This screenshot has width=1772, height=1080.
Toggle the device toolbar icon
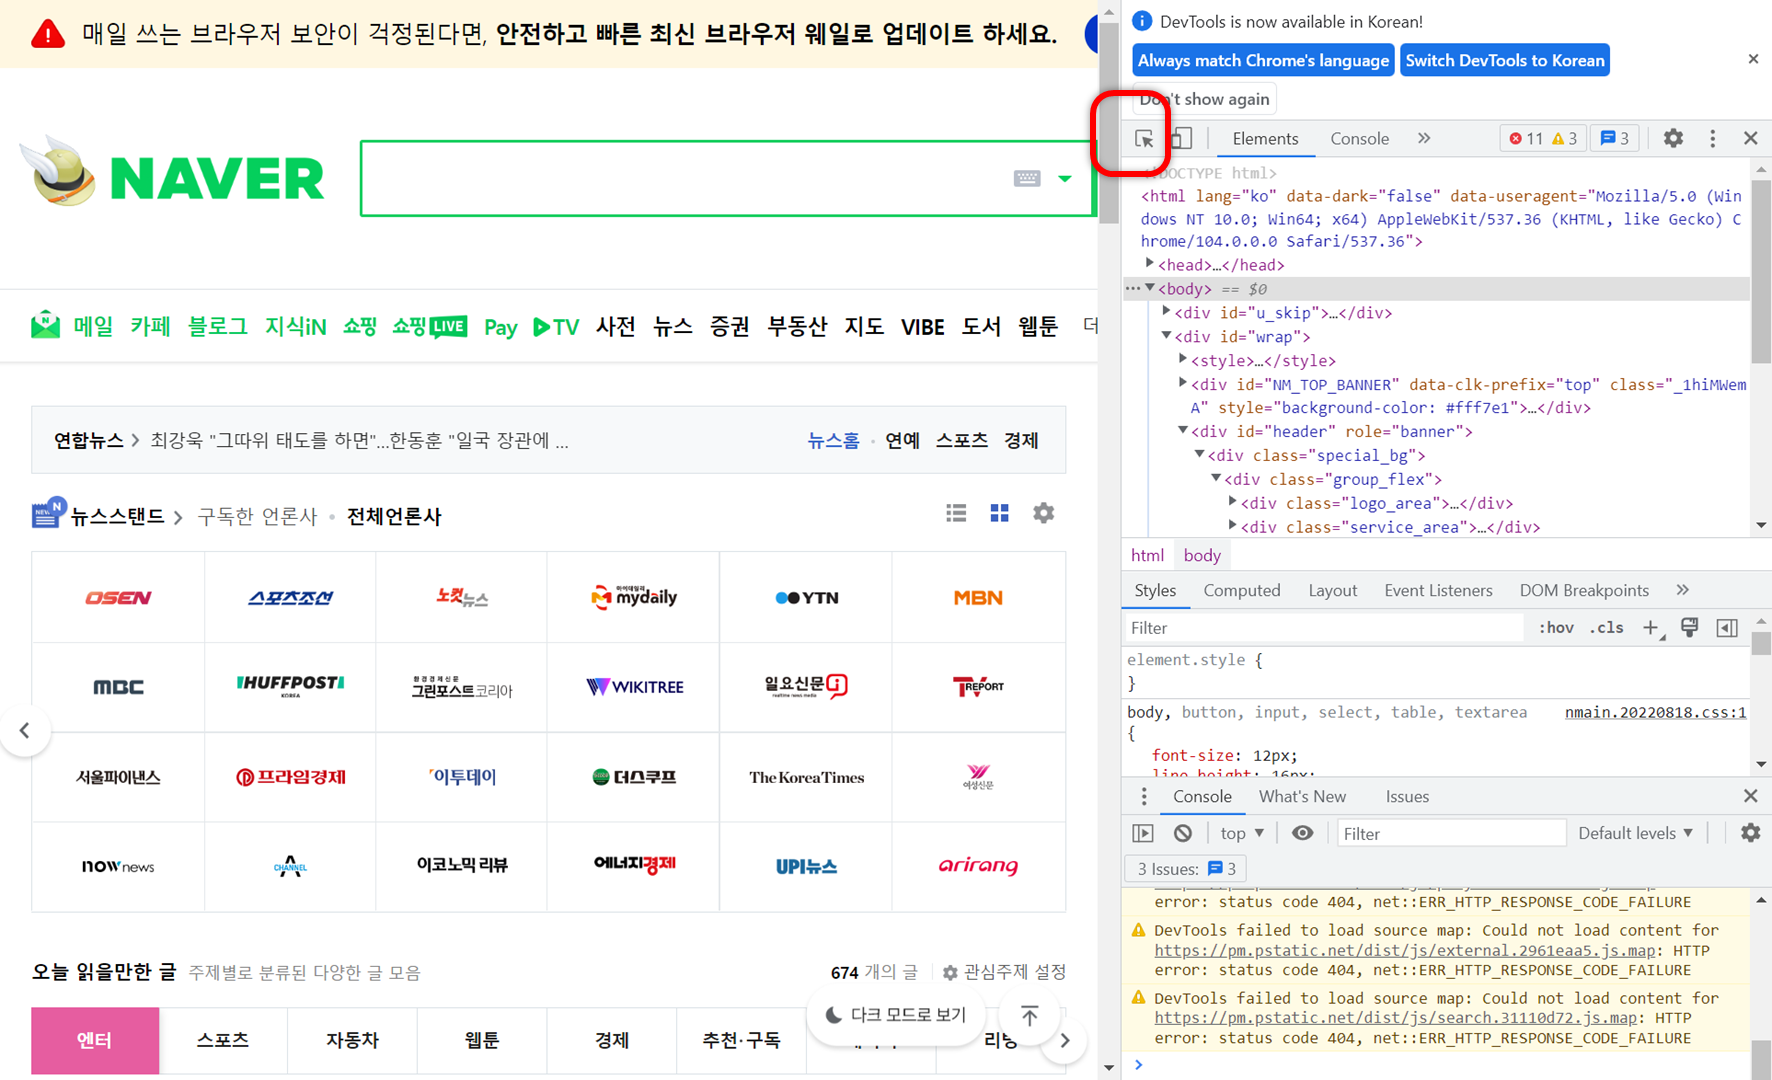tap(1181, 139)
